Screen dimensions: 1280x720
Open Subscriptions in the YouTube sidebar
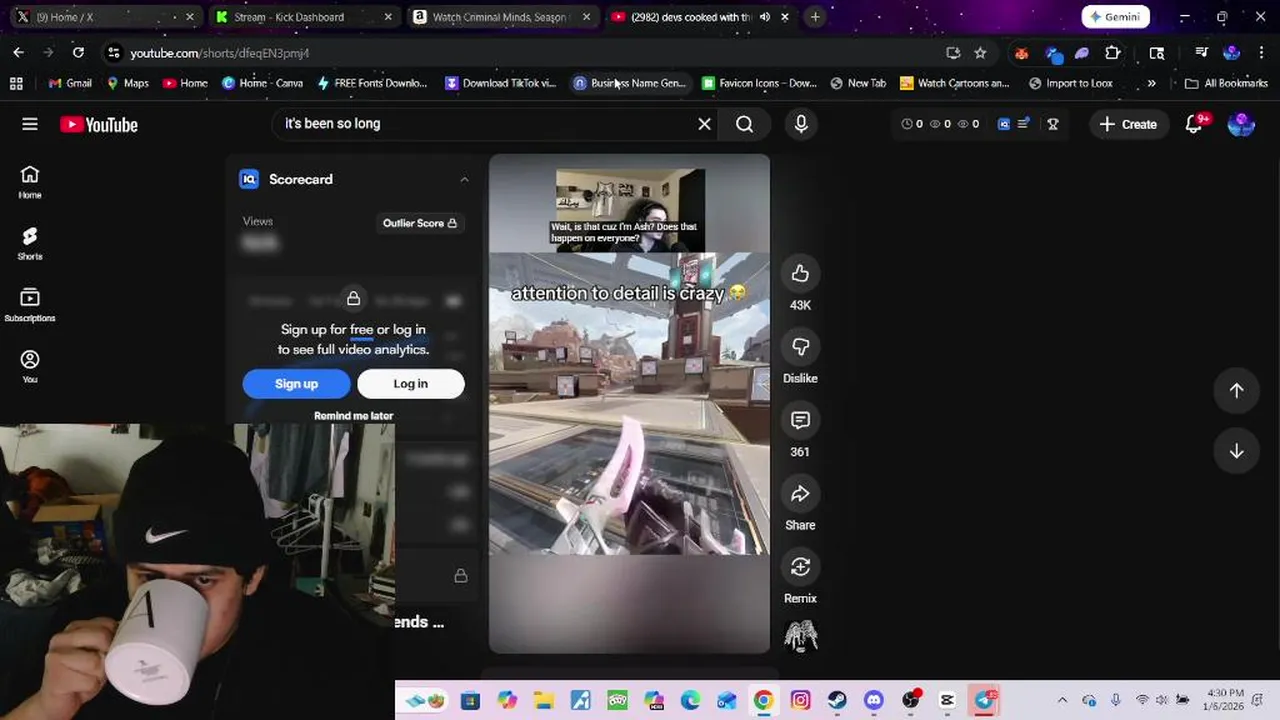(x=30, y=305)
